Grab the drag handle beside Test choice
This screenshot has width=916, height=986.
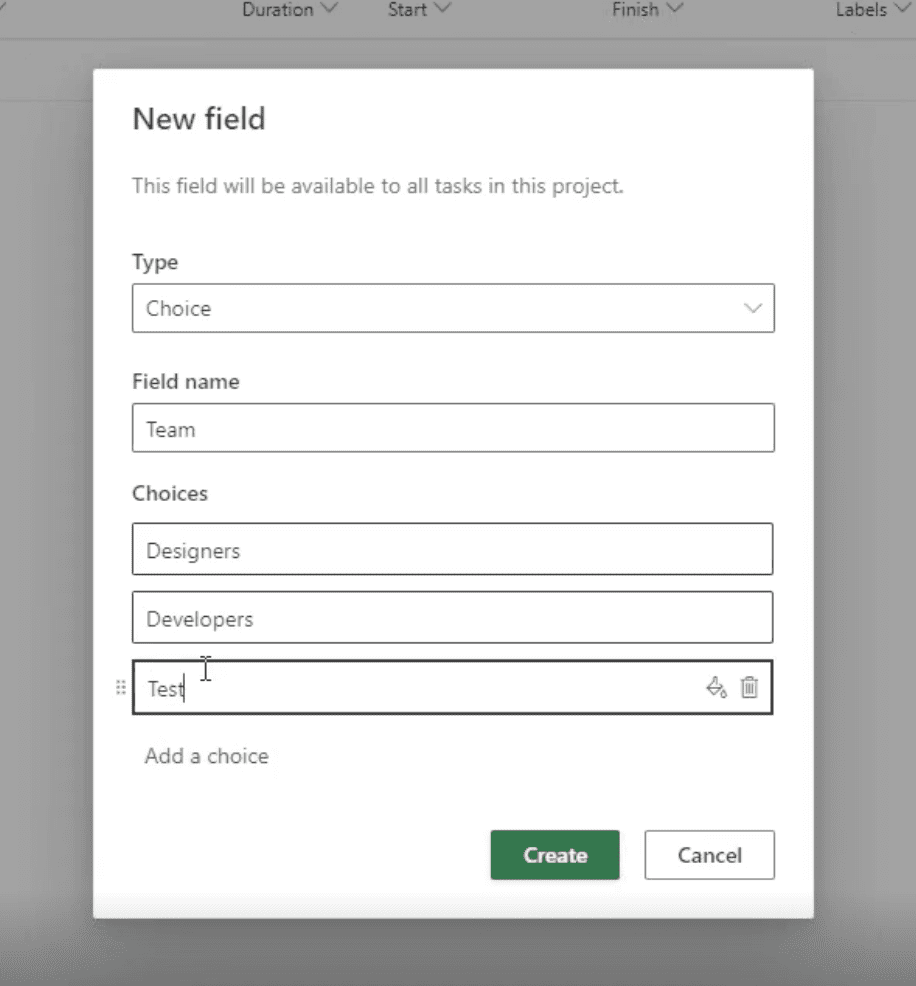121,687
